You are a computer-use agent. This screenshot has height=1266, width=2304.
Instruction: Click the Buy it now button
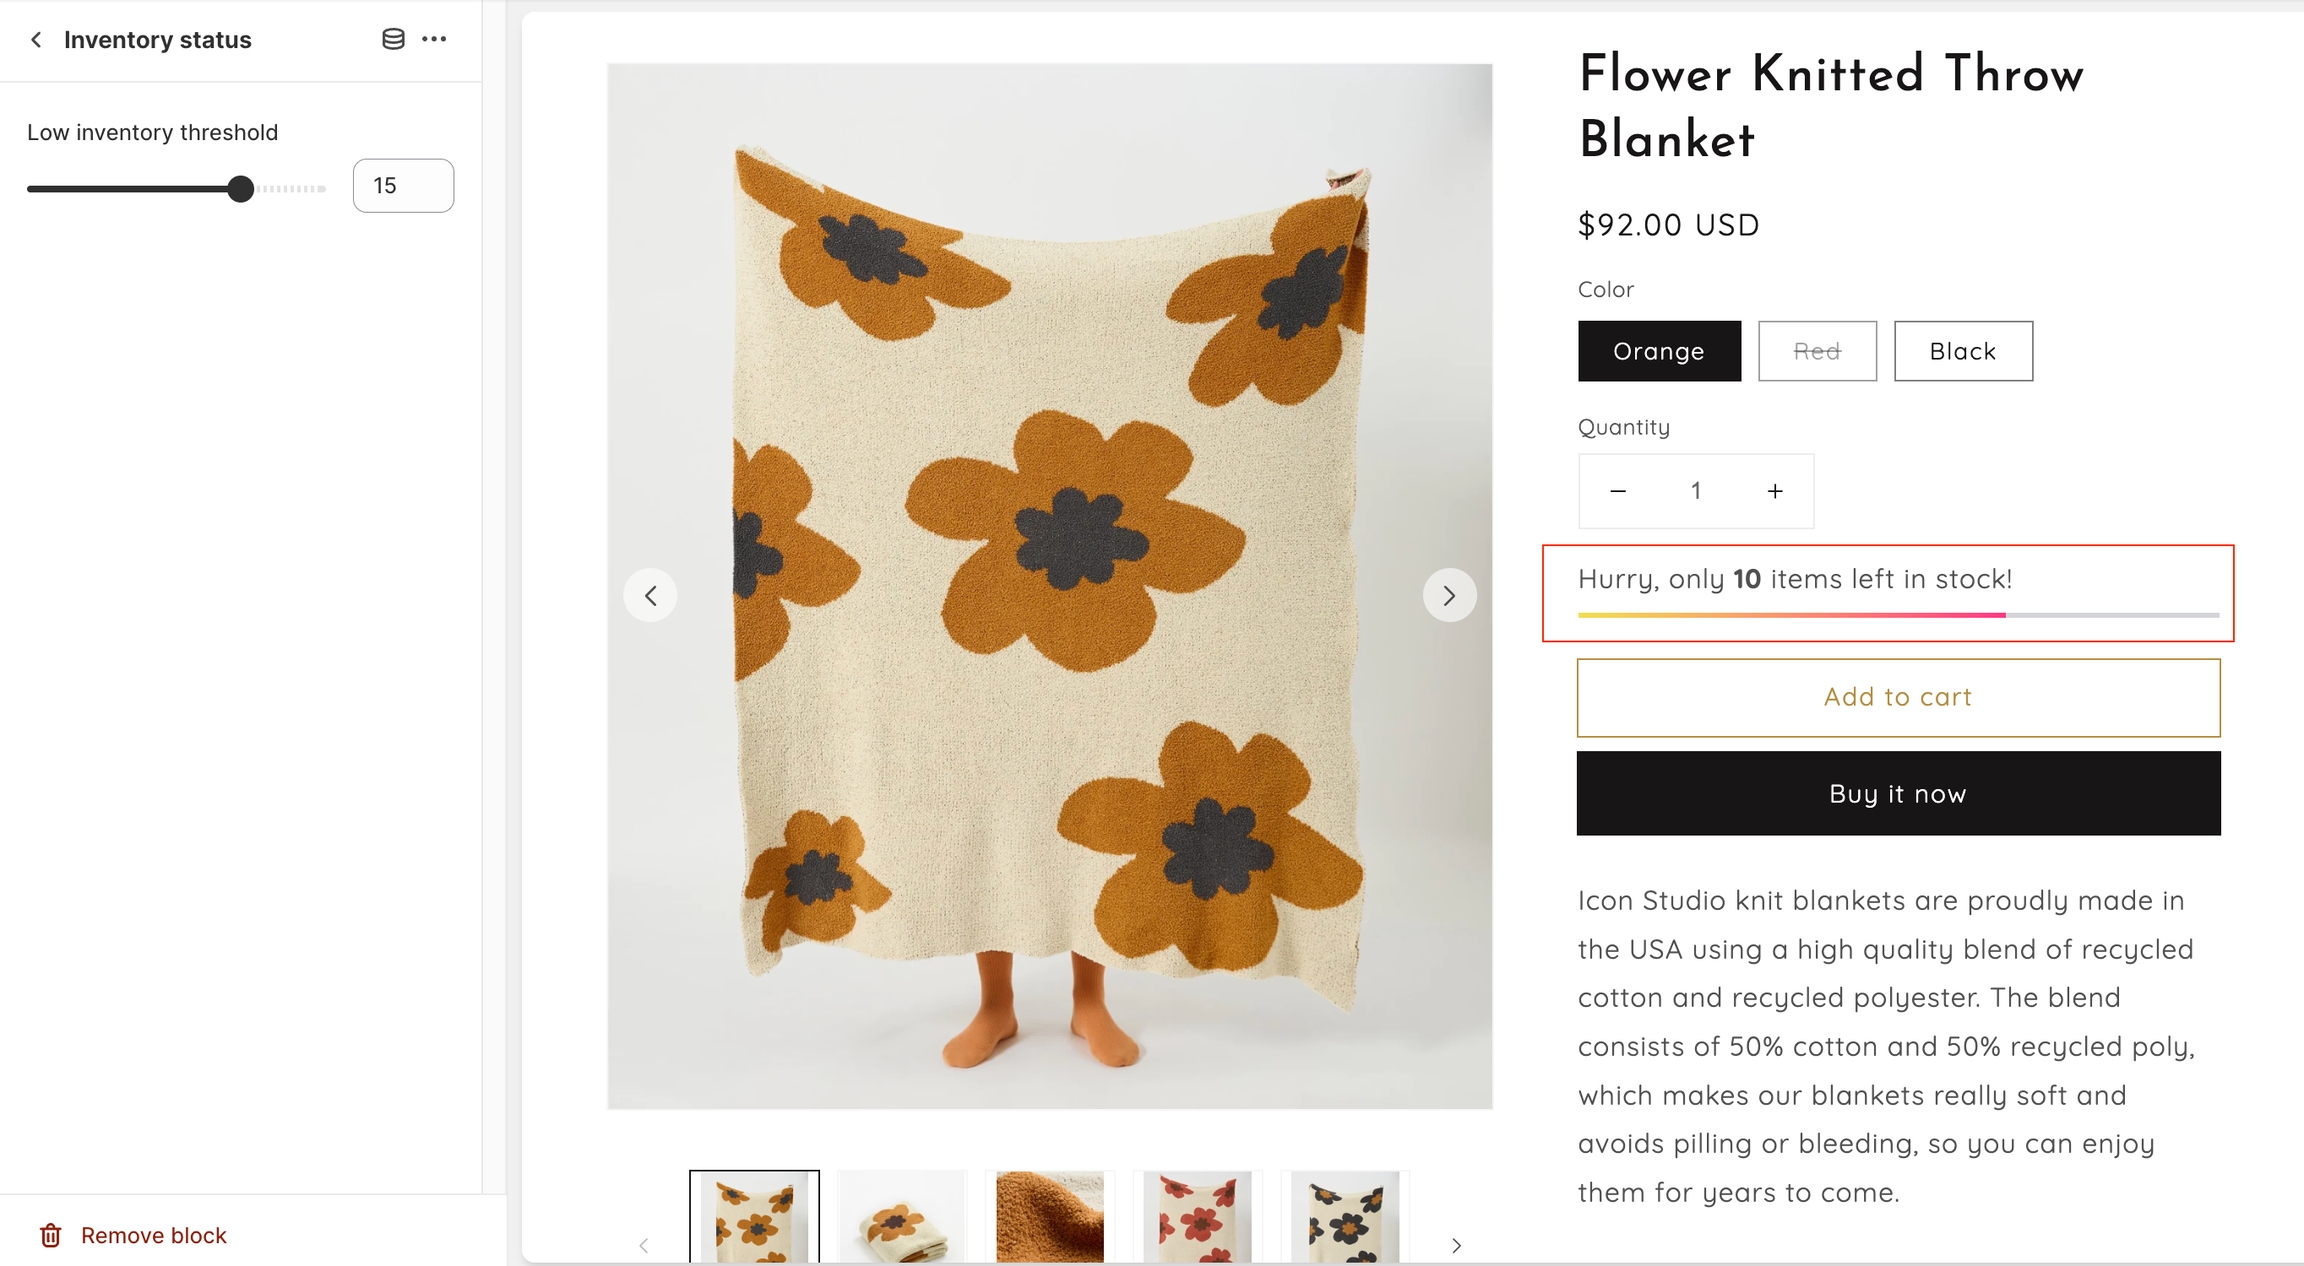pos(1898,794)
